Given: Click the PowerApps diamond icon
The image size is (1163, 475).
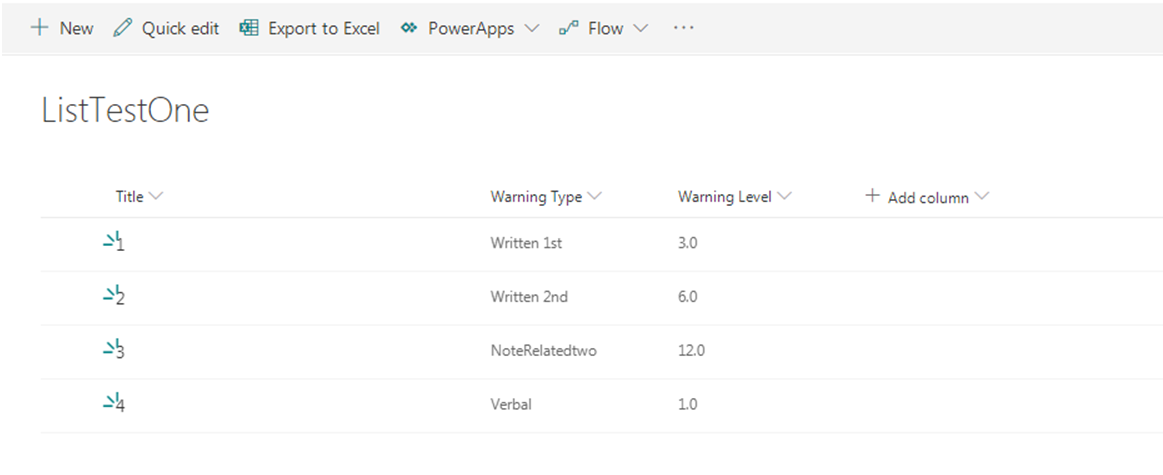Looking at the screenshot, I should coord(409,28).
